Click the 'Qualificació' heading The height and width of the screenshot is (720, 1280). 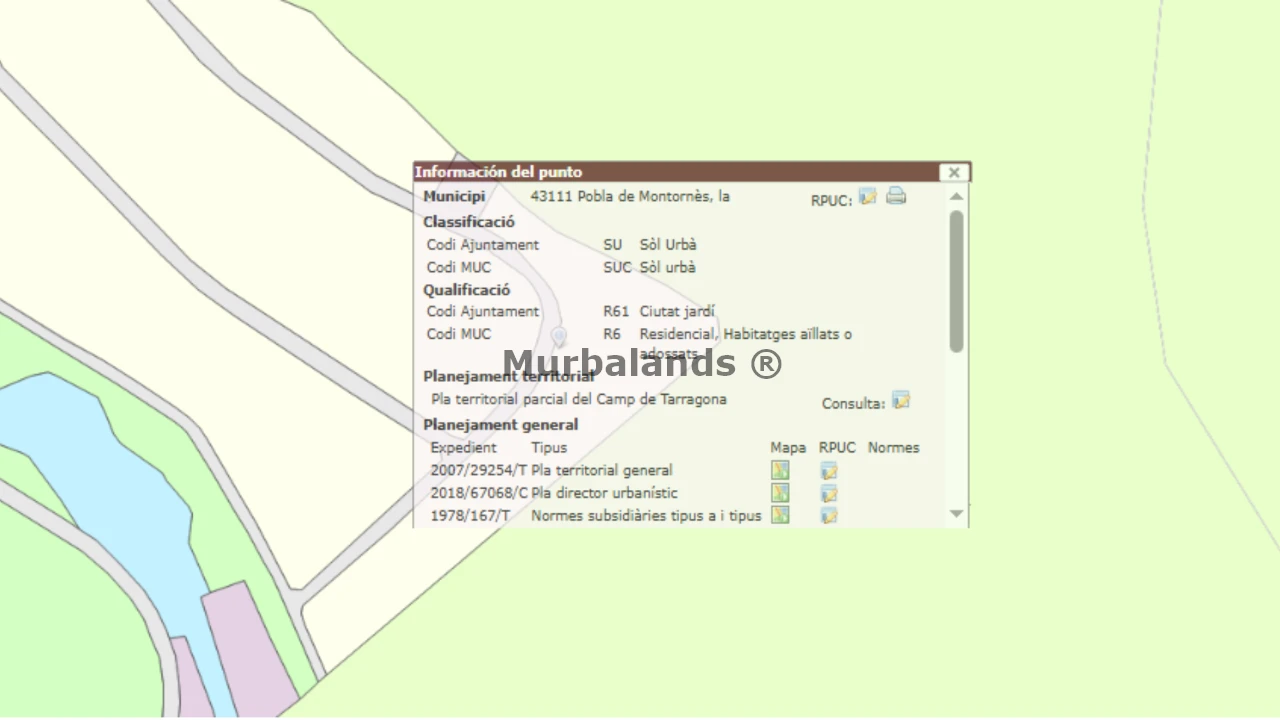[467, 290]
